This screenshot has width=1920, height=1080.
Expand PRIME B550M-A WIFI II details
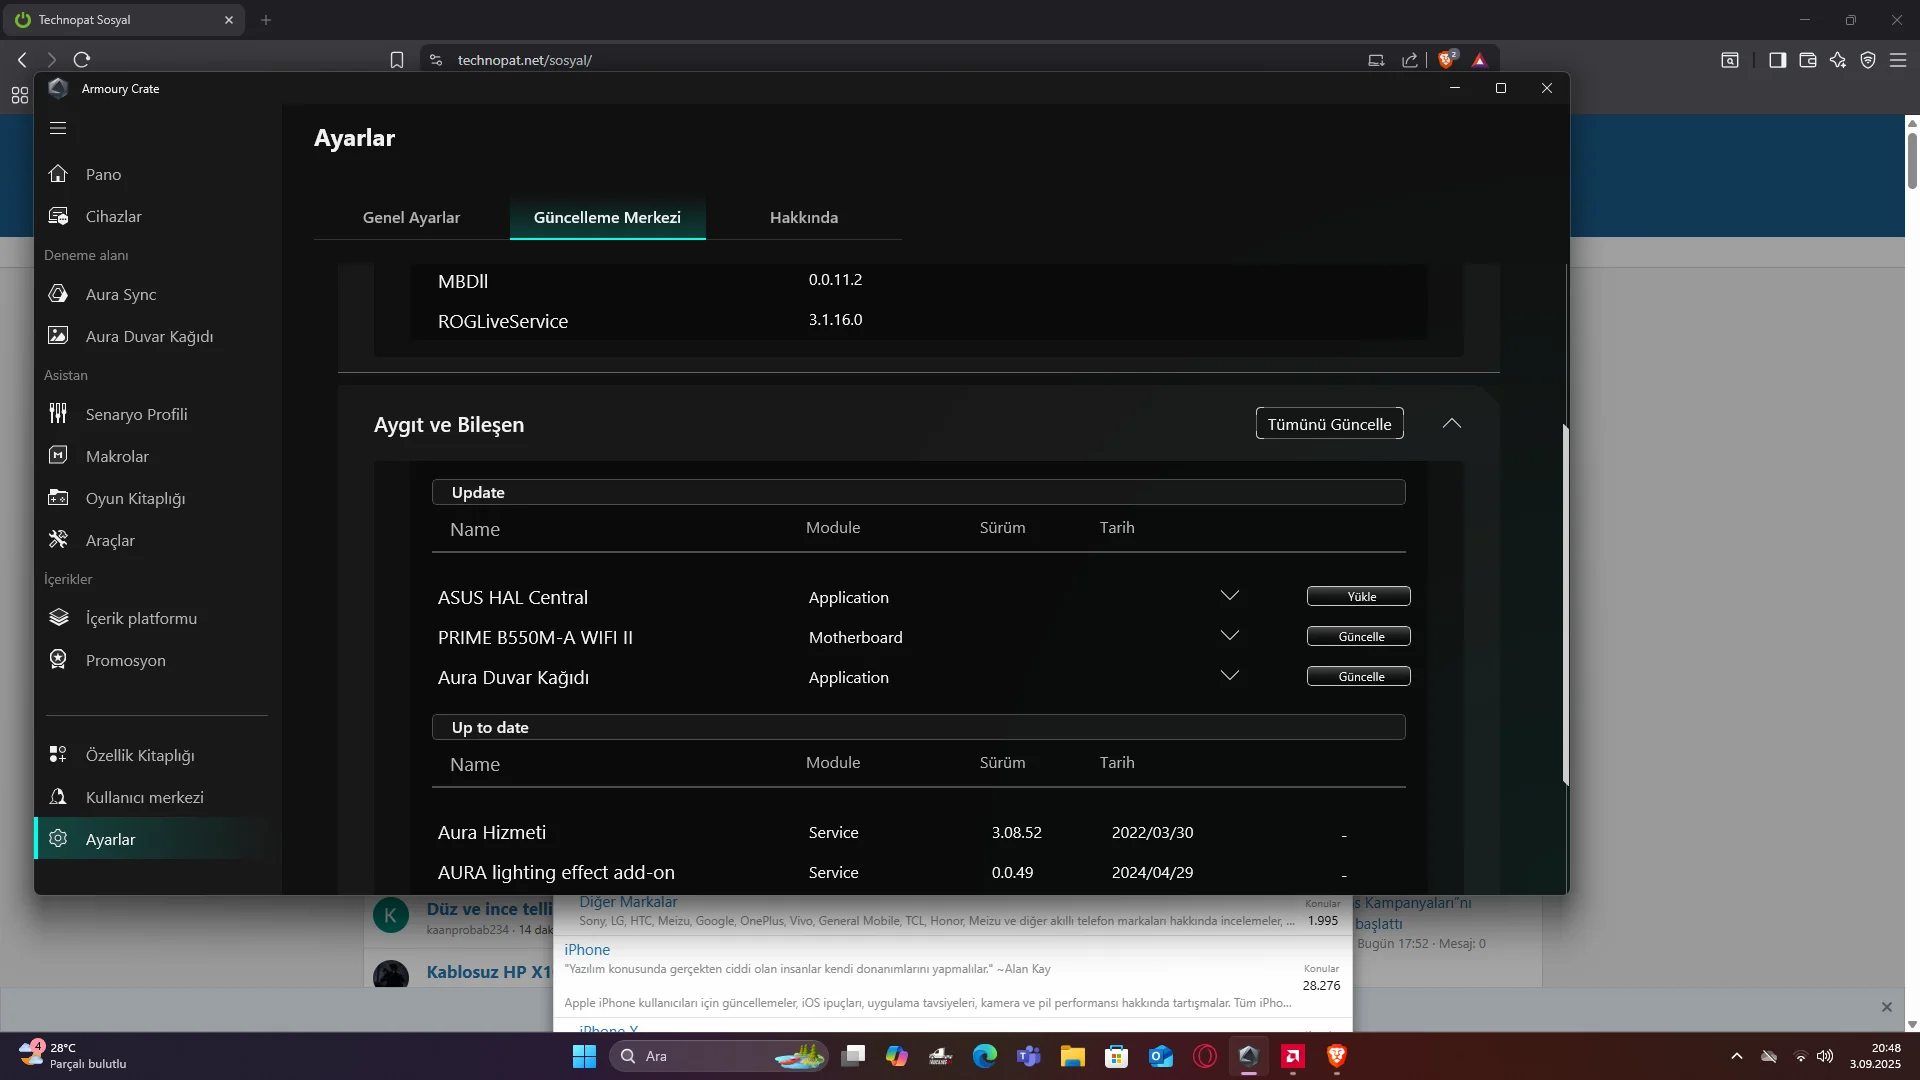point(1230,636)
